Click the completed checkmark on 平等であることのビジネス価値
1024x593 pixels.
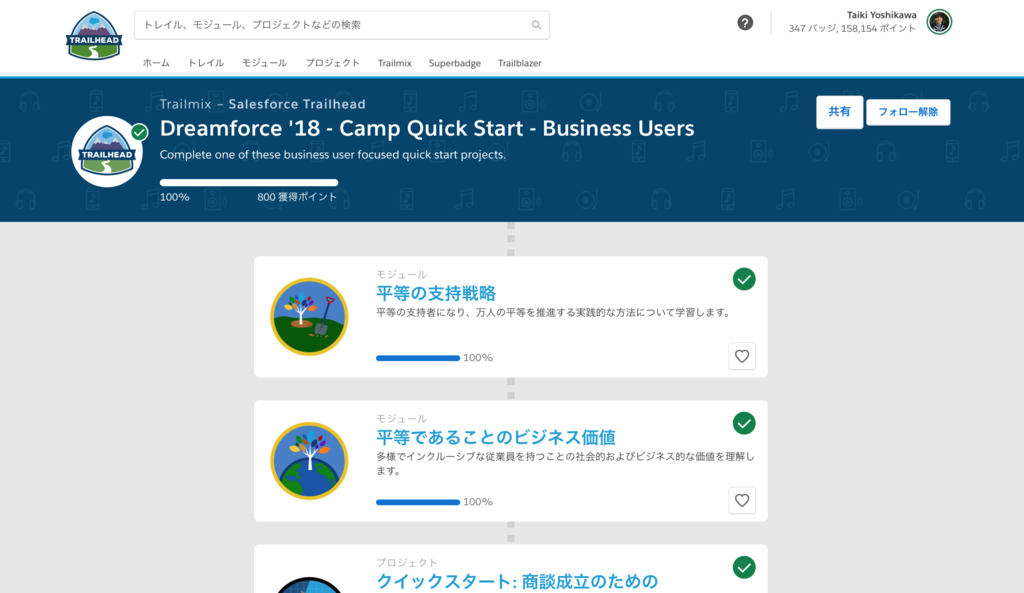coord(744,423)
